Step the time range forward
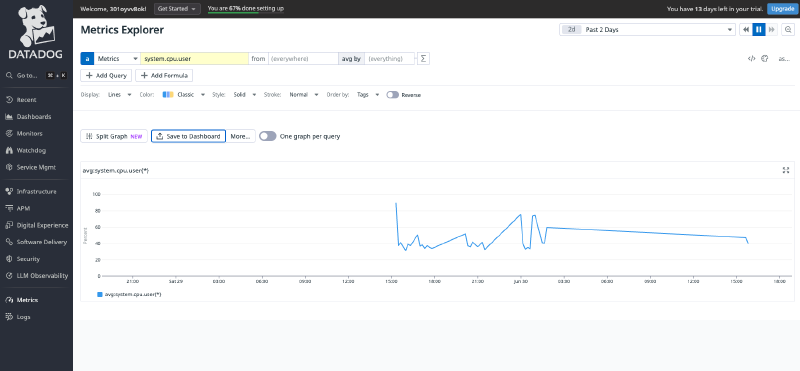 click(x=771, y=30)
